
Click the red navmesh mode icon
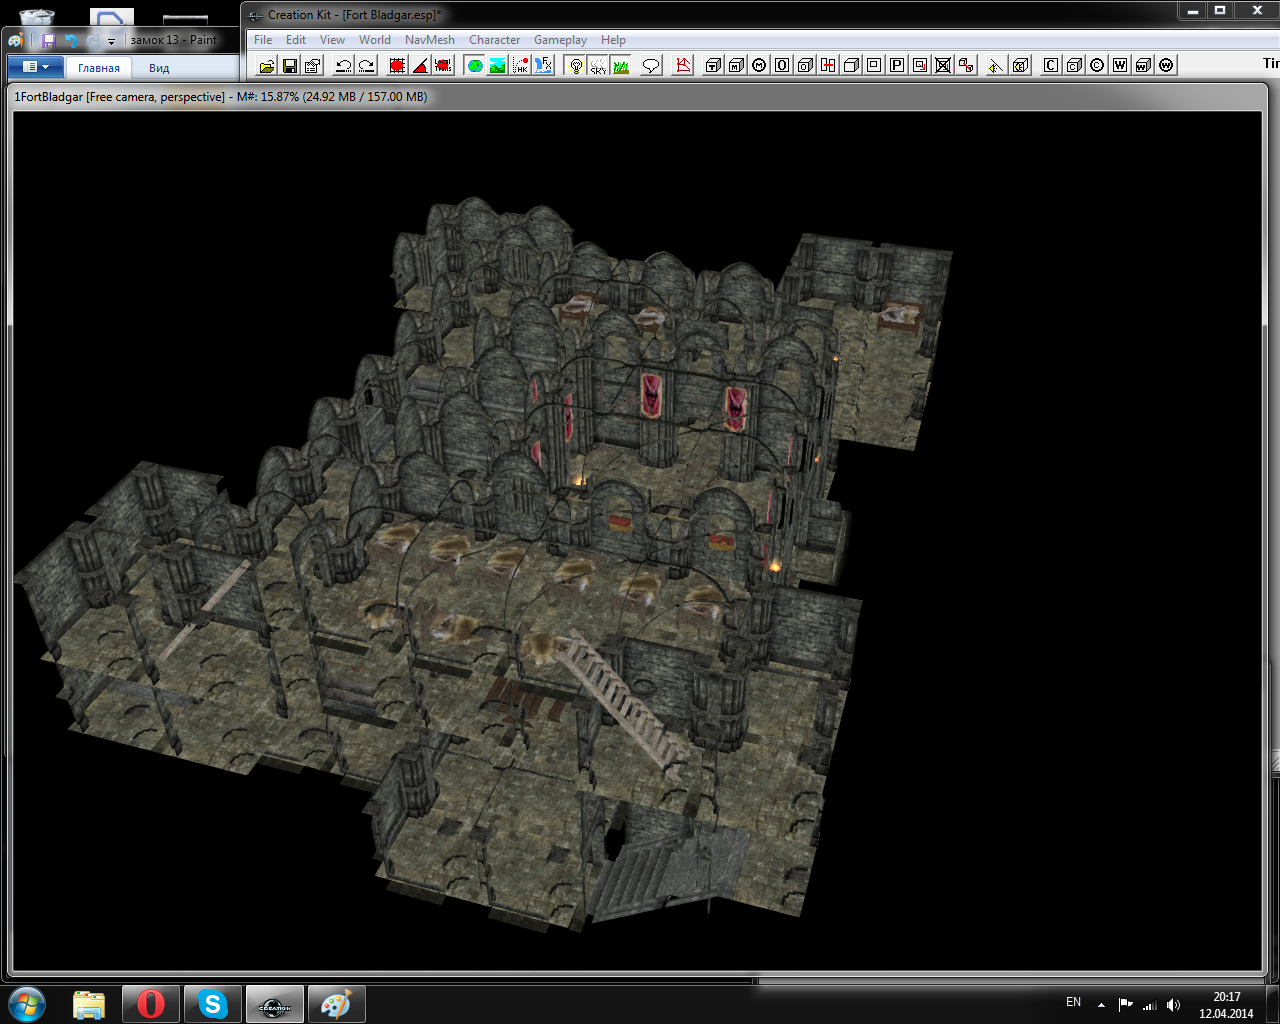[684, 65]
